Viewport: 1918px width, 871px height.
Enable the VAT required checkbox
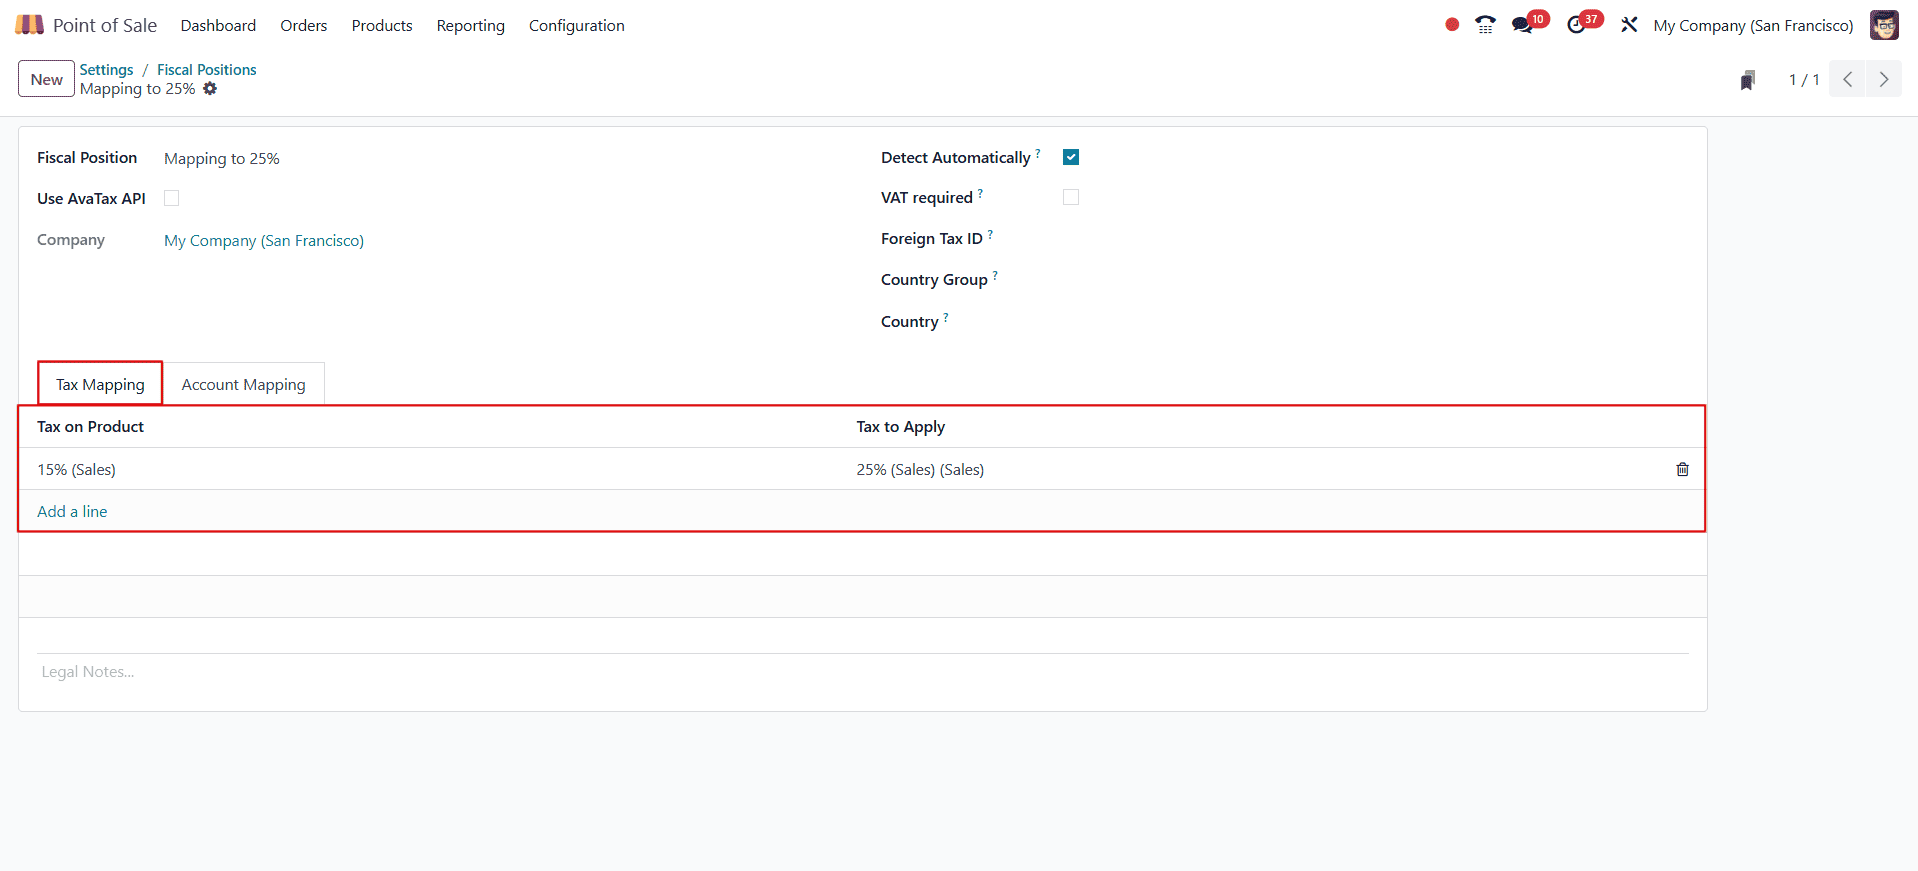(x=1071, y=197)
